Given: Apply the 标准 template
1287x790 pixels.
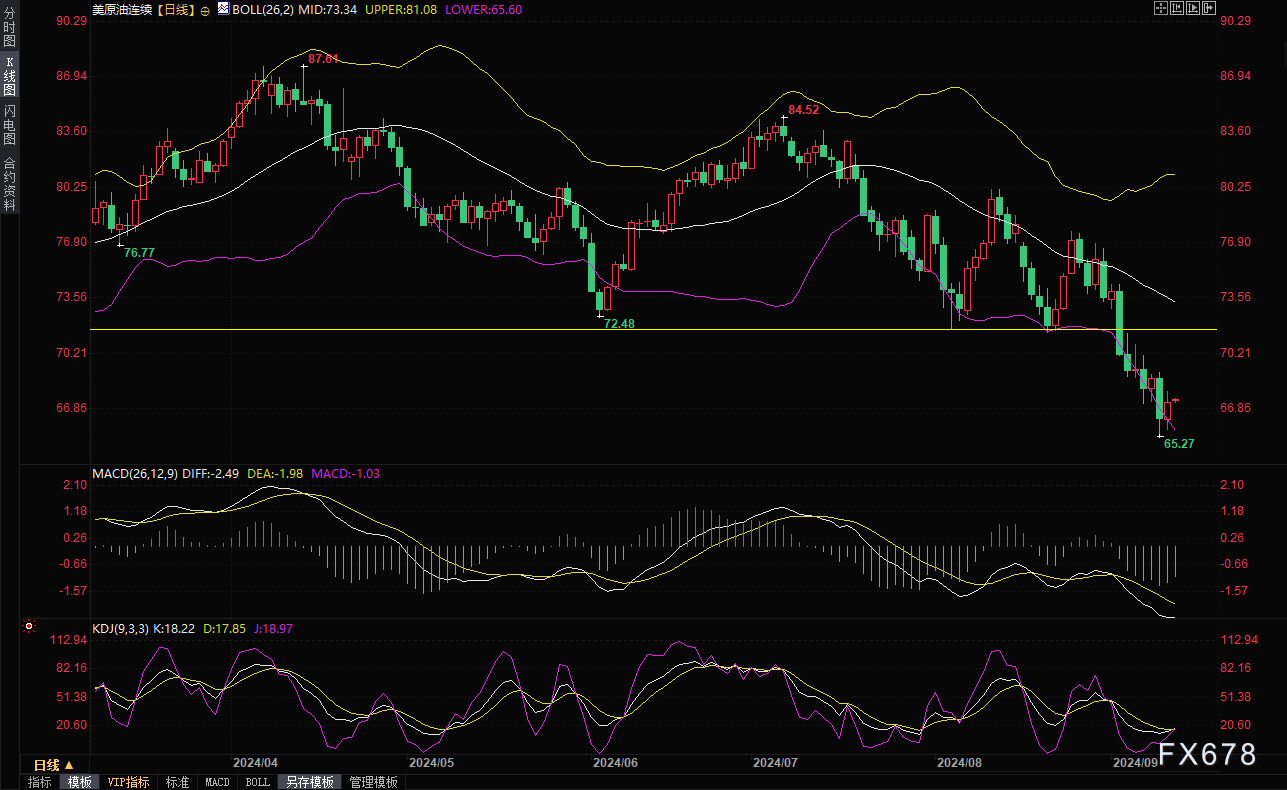Looking at the screenshot, I should pyautogui.click(x=177, y=782).
